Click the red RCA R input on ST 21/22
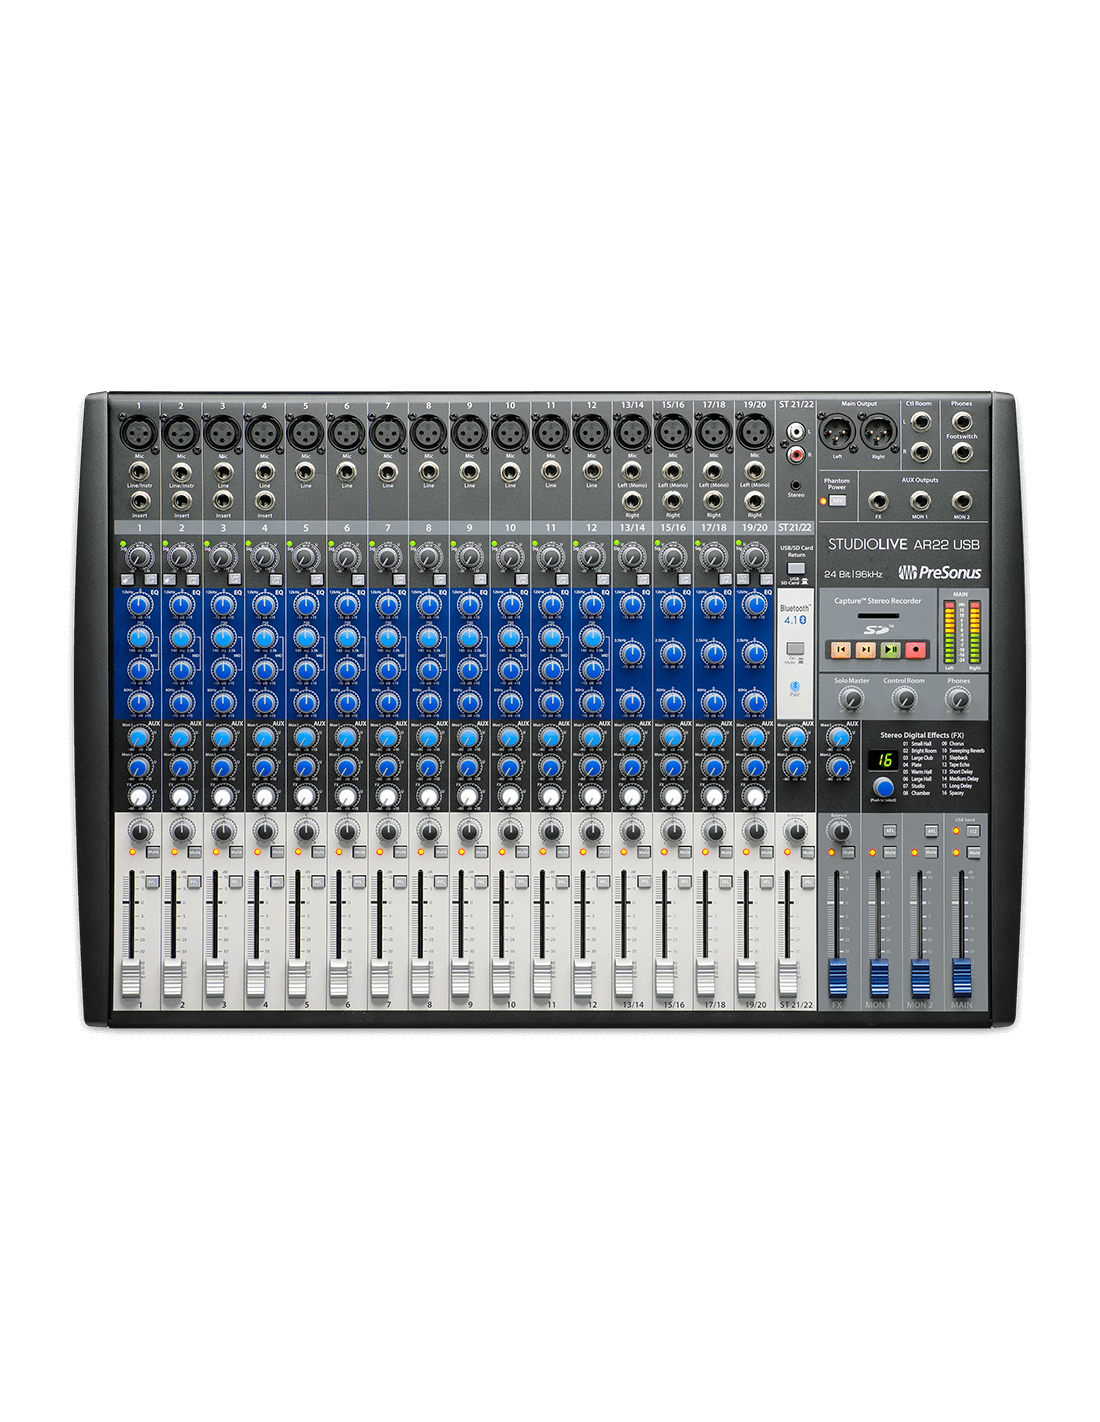1100x1422 pixels. point(796,455)
